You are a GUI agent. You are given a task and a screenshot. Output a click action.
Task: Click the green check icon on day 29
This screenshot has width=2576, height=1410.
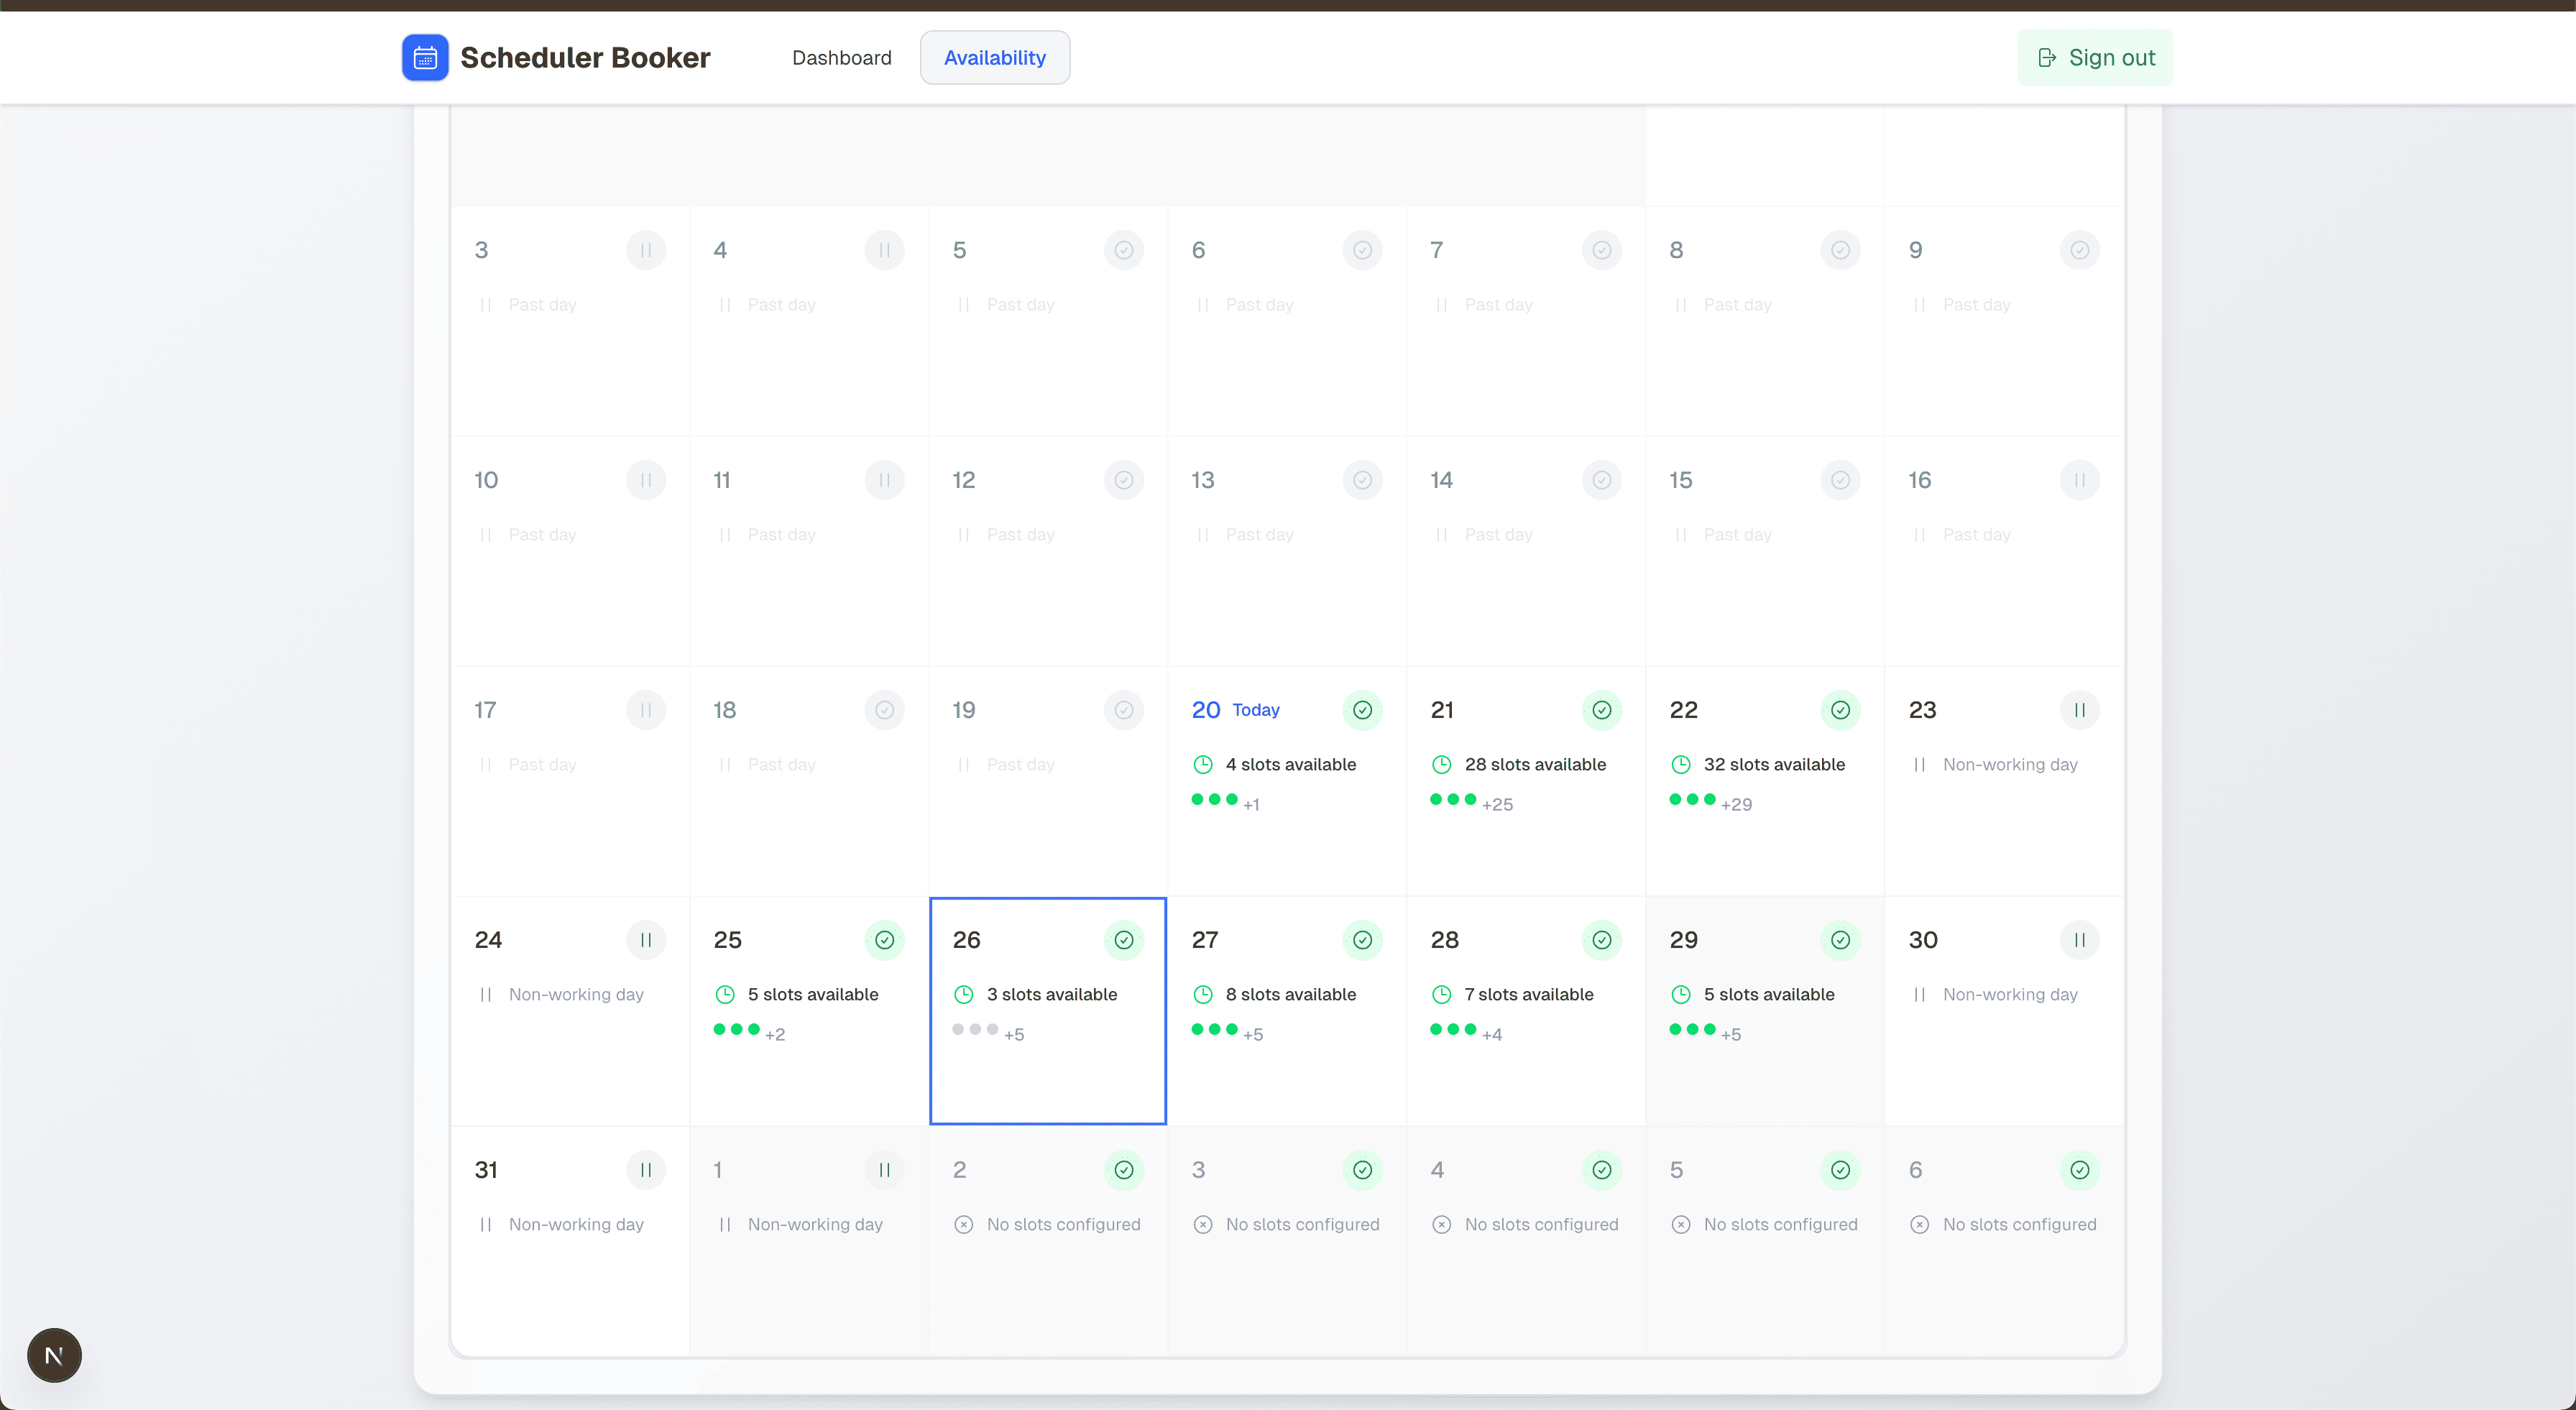[x=1840, y=940]
